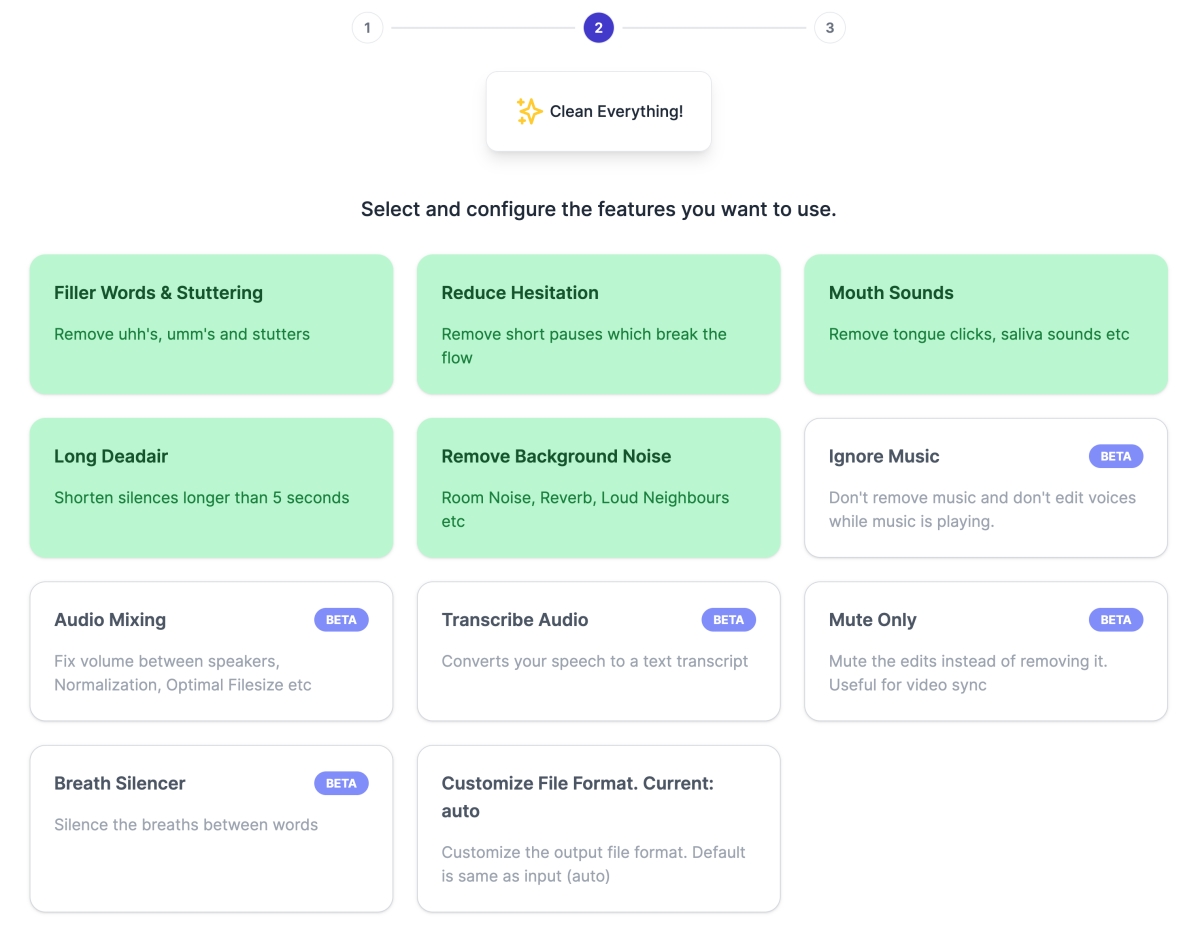
Task: Click the sparkle icon on Clean Everything
Action: (529, 111)
